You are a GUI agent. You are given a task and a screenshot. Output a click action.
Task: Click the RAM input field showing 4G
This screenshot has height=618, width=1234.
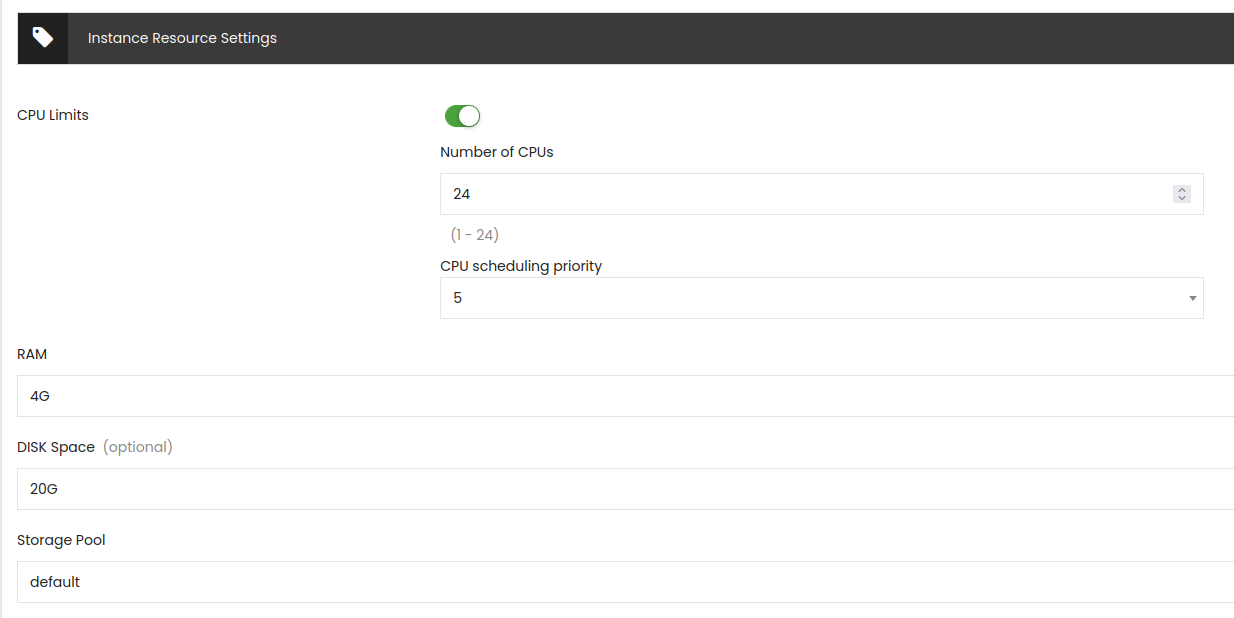[x=620, y=396]
